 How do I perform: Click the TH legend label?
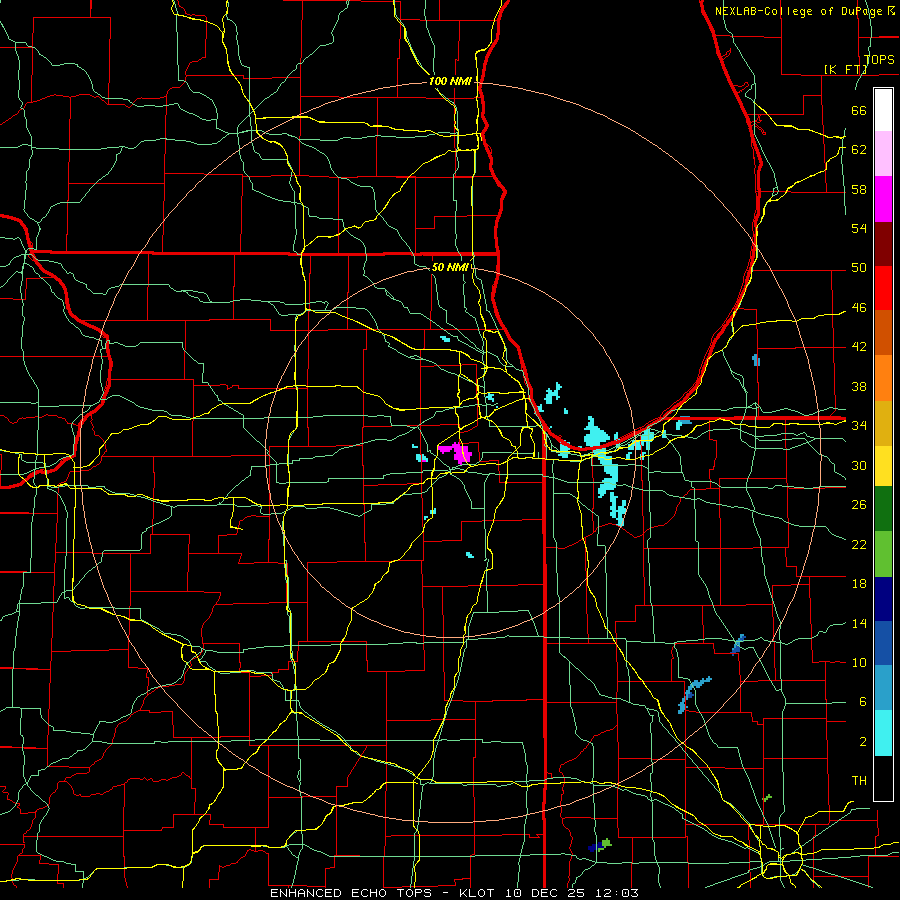(859, 781)
